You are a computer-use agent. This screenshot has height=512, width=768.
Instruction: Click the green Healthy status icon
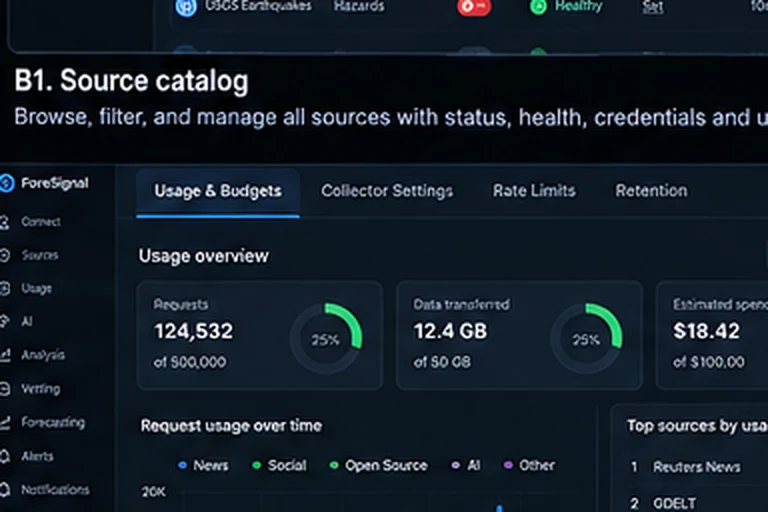pos(538,6)
